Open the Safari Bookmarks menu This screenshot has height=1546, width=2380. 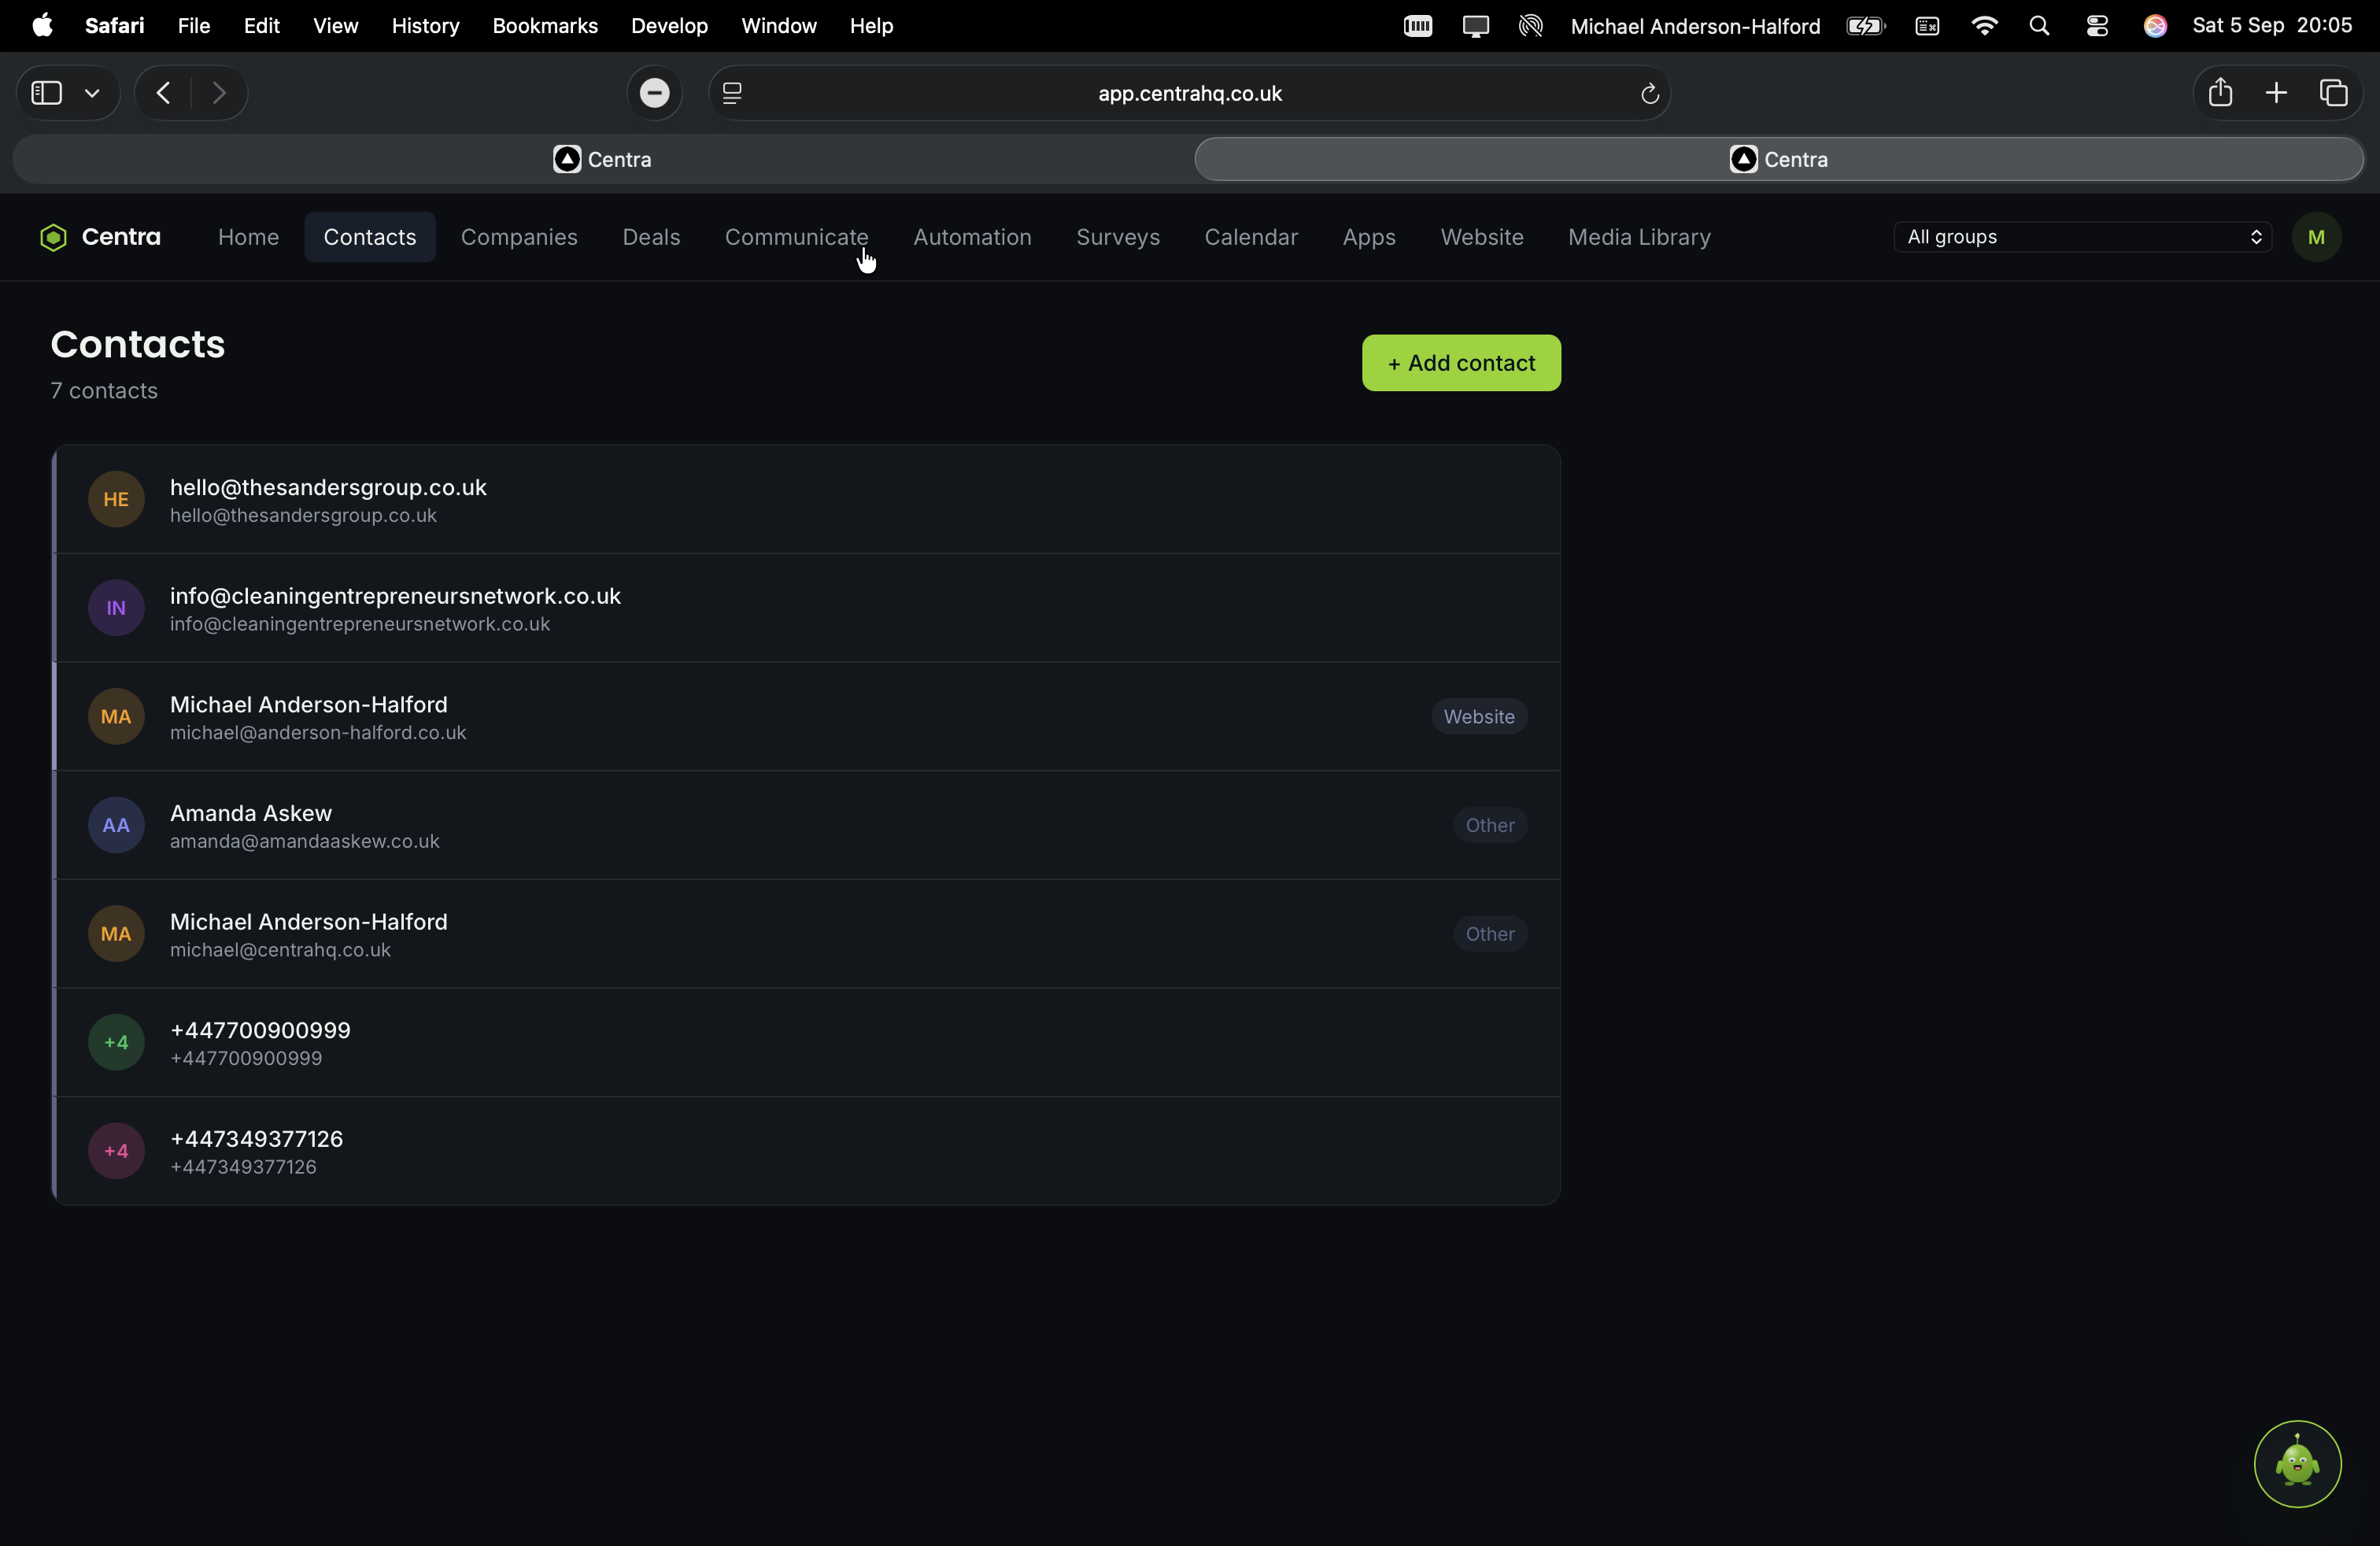(545, 26)
